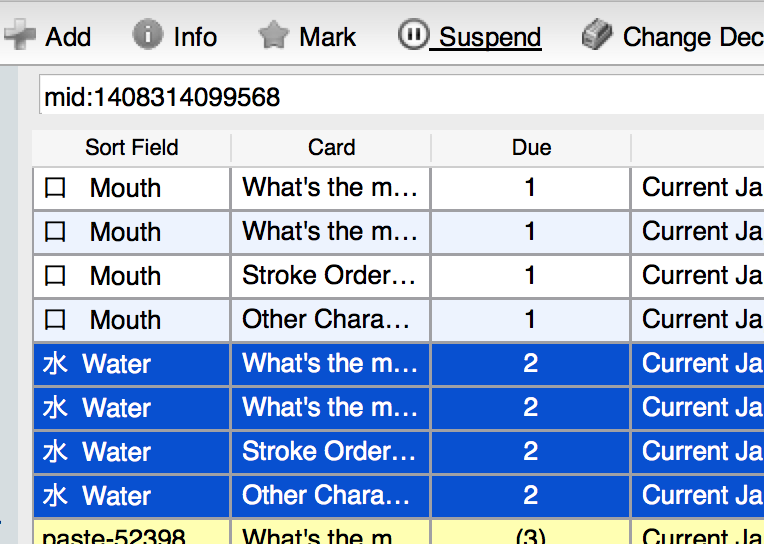Click the Add plus icon
764x544 pixels.
[x=19, y=37]
